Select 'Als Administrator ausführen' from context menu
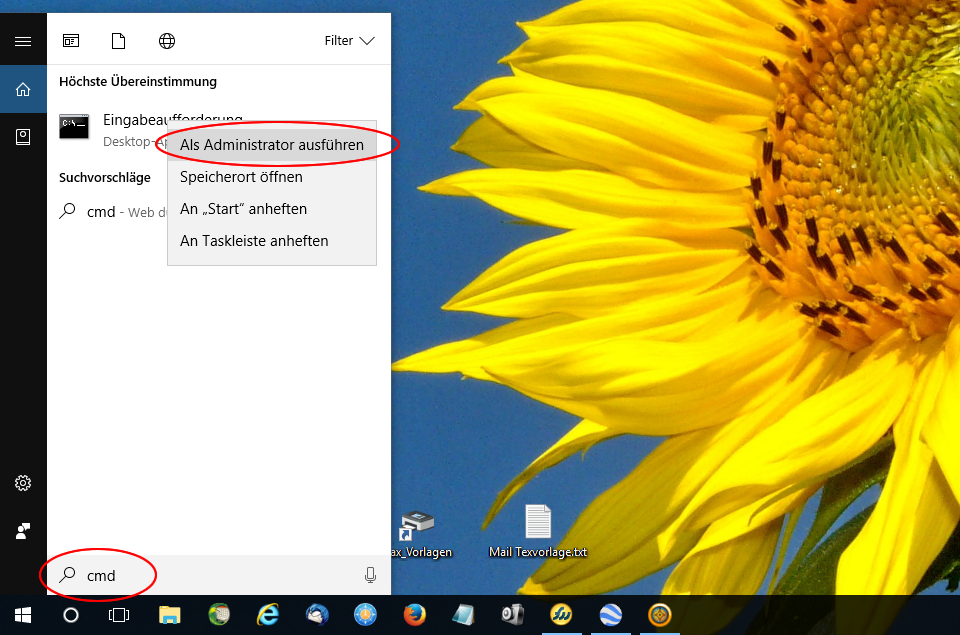The image size is (960, 635). point(271,145)
